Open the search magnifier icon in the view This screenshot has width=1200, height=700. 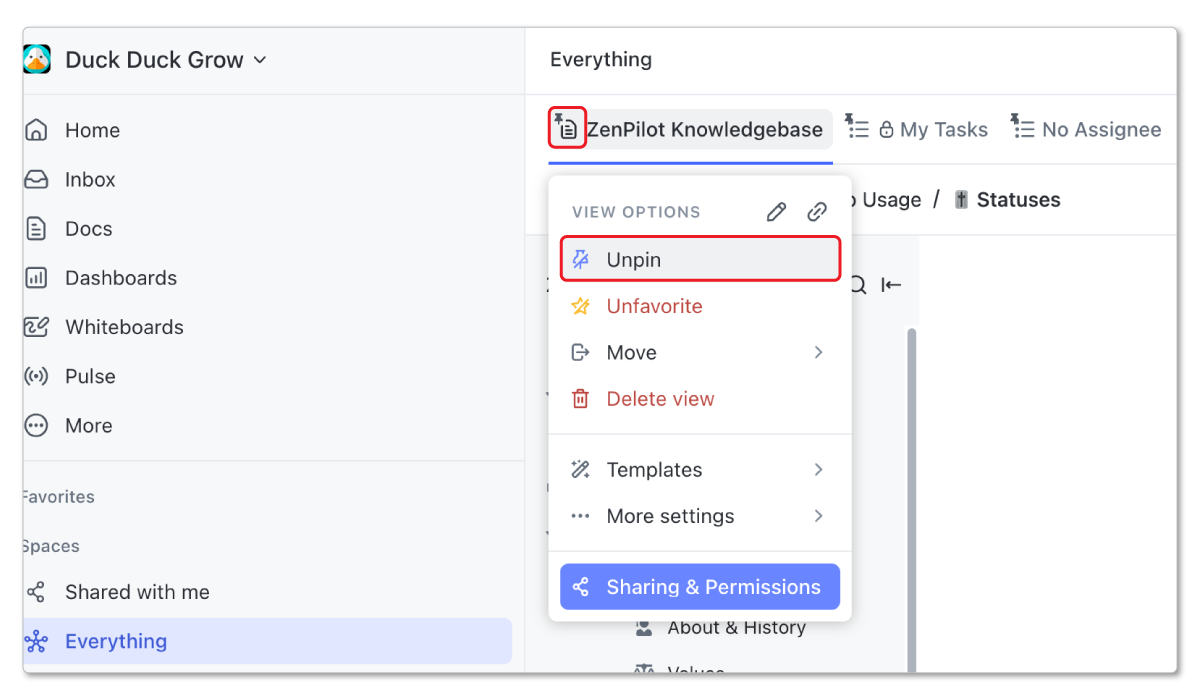pos(857,285)
